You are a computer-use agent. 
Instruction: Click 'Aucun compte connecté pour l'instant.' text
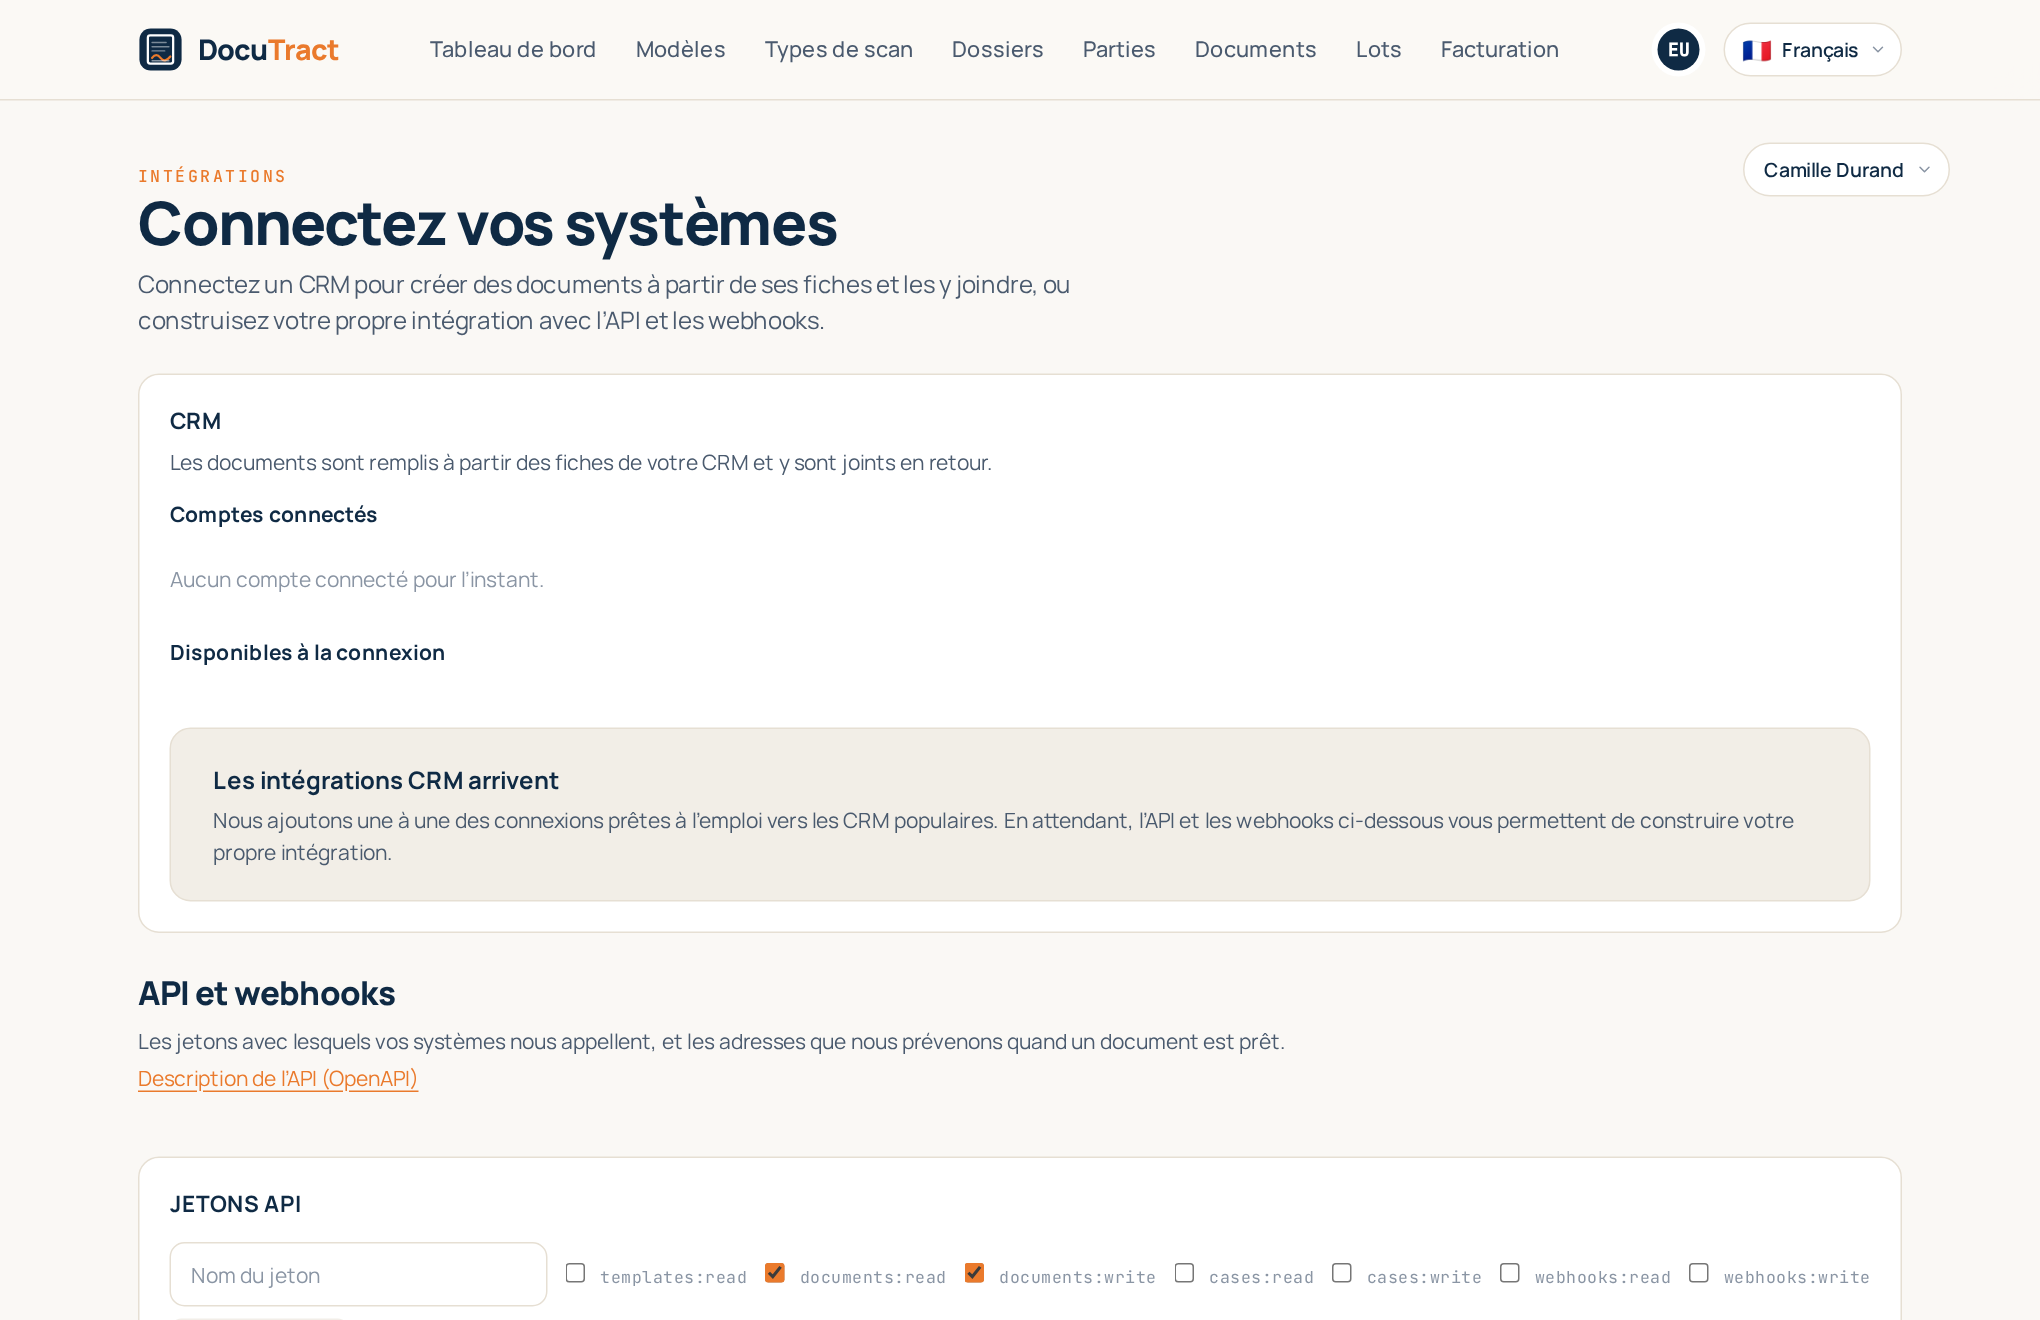357,579
